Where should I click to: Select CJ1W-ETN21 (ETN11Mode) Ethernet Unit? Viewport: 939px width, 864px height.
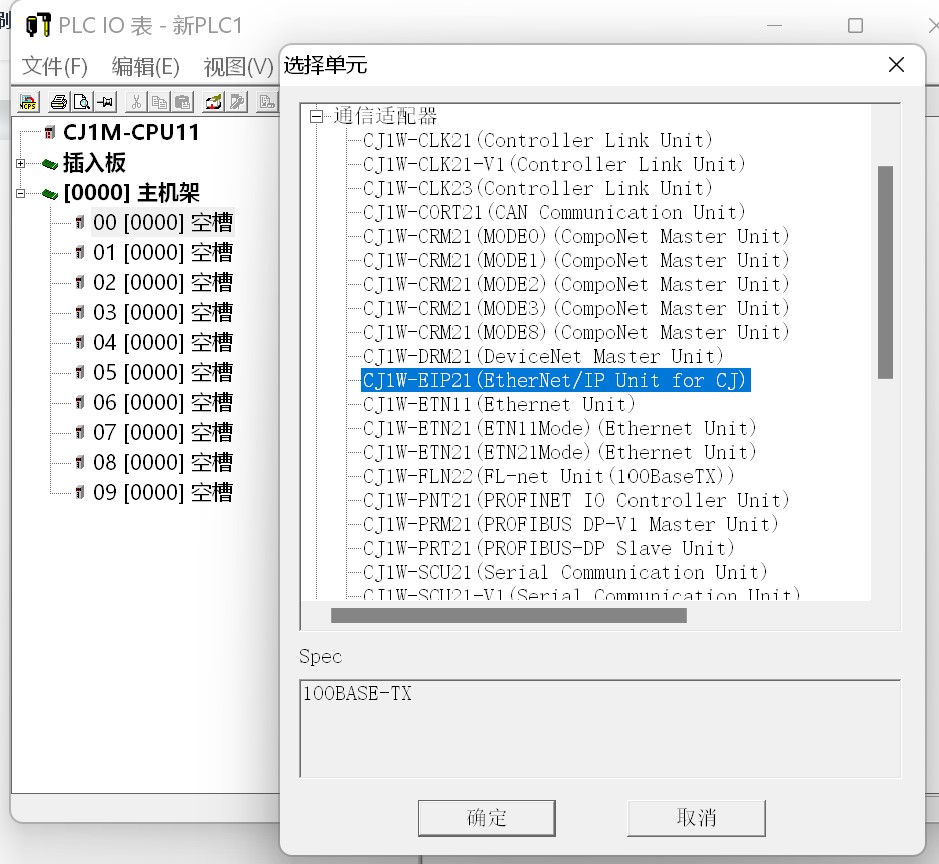559,428
